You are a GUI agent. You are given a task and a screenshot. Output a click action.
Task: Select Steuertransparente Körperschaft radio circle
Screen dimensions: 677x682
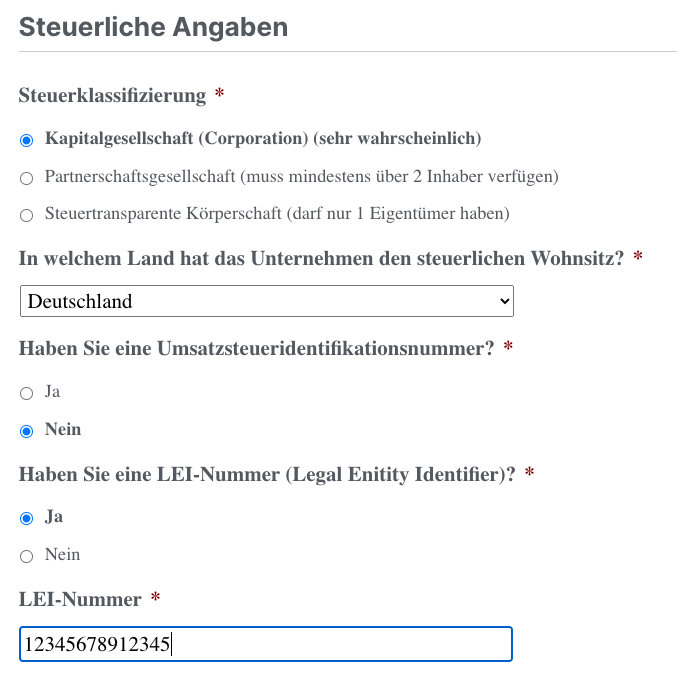(27, 215)
